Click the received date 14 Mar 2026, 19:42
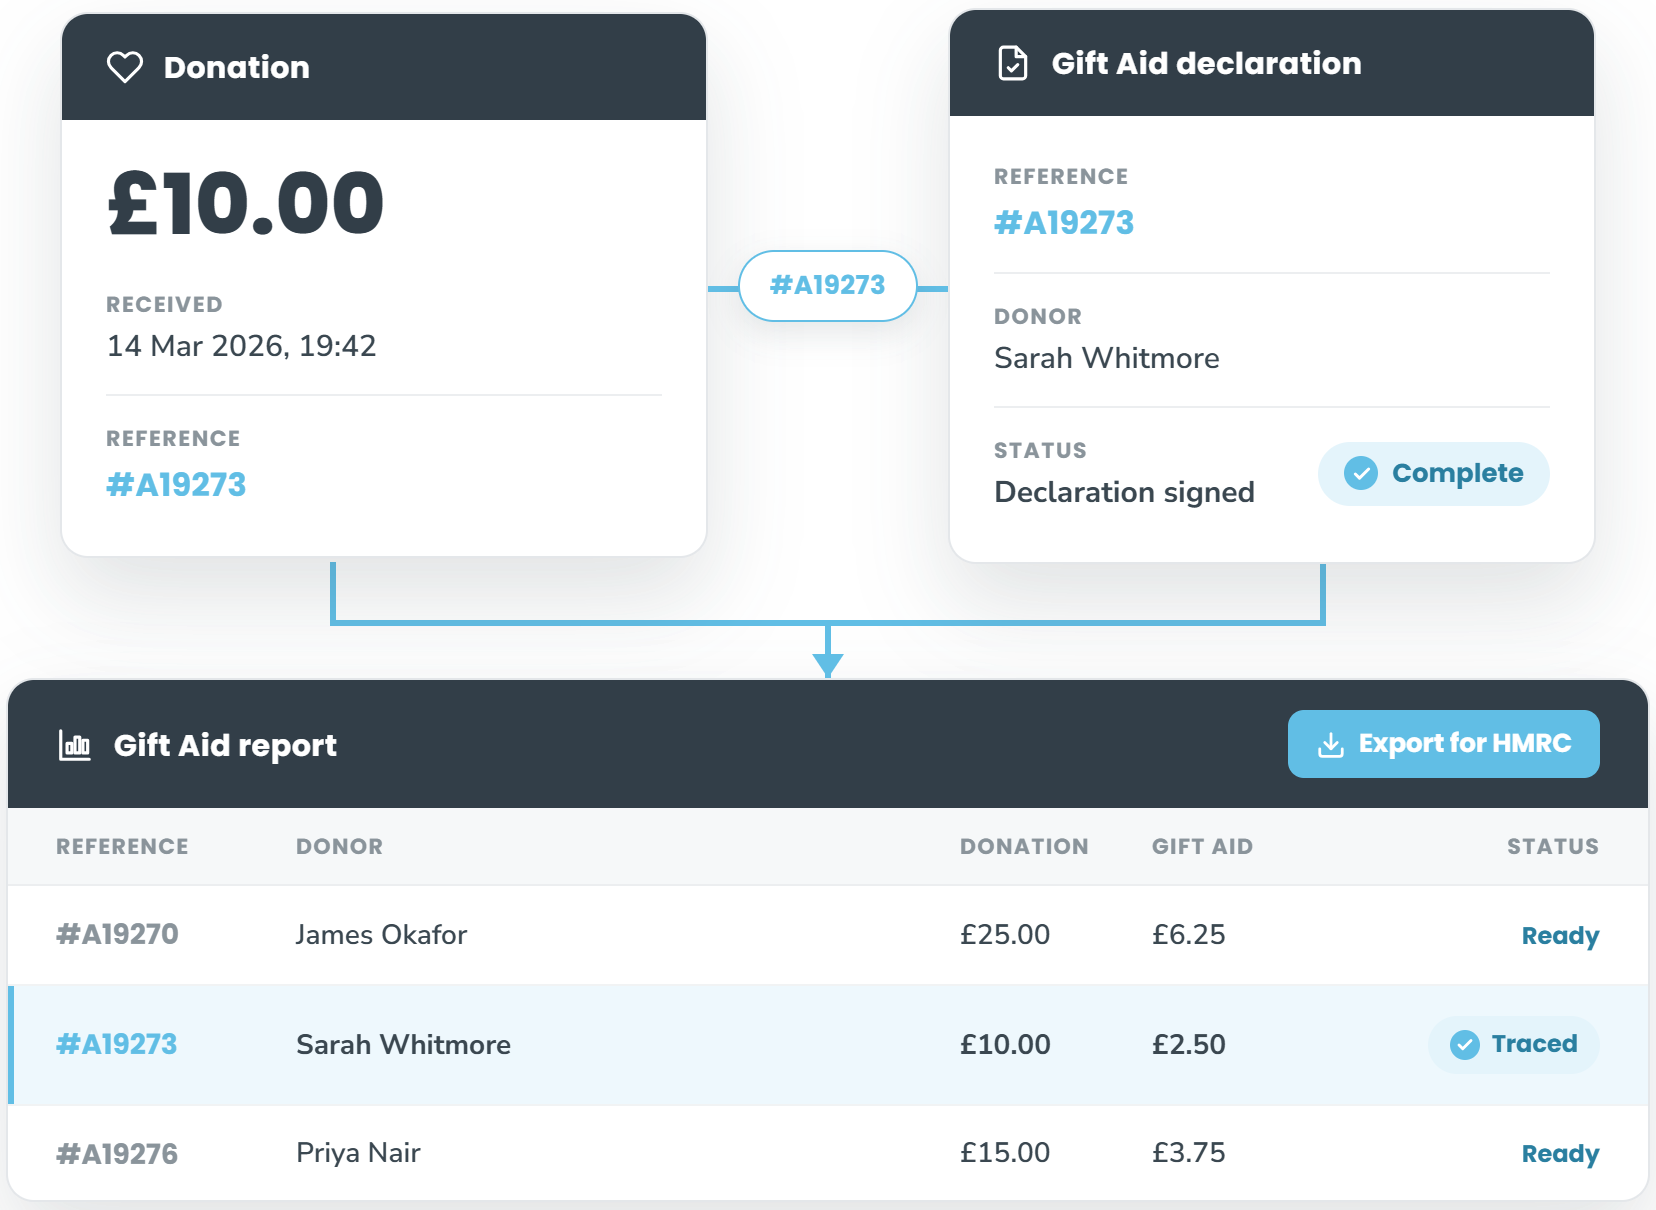This screenshot has height=1210, width=1656. click(241, 346)
